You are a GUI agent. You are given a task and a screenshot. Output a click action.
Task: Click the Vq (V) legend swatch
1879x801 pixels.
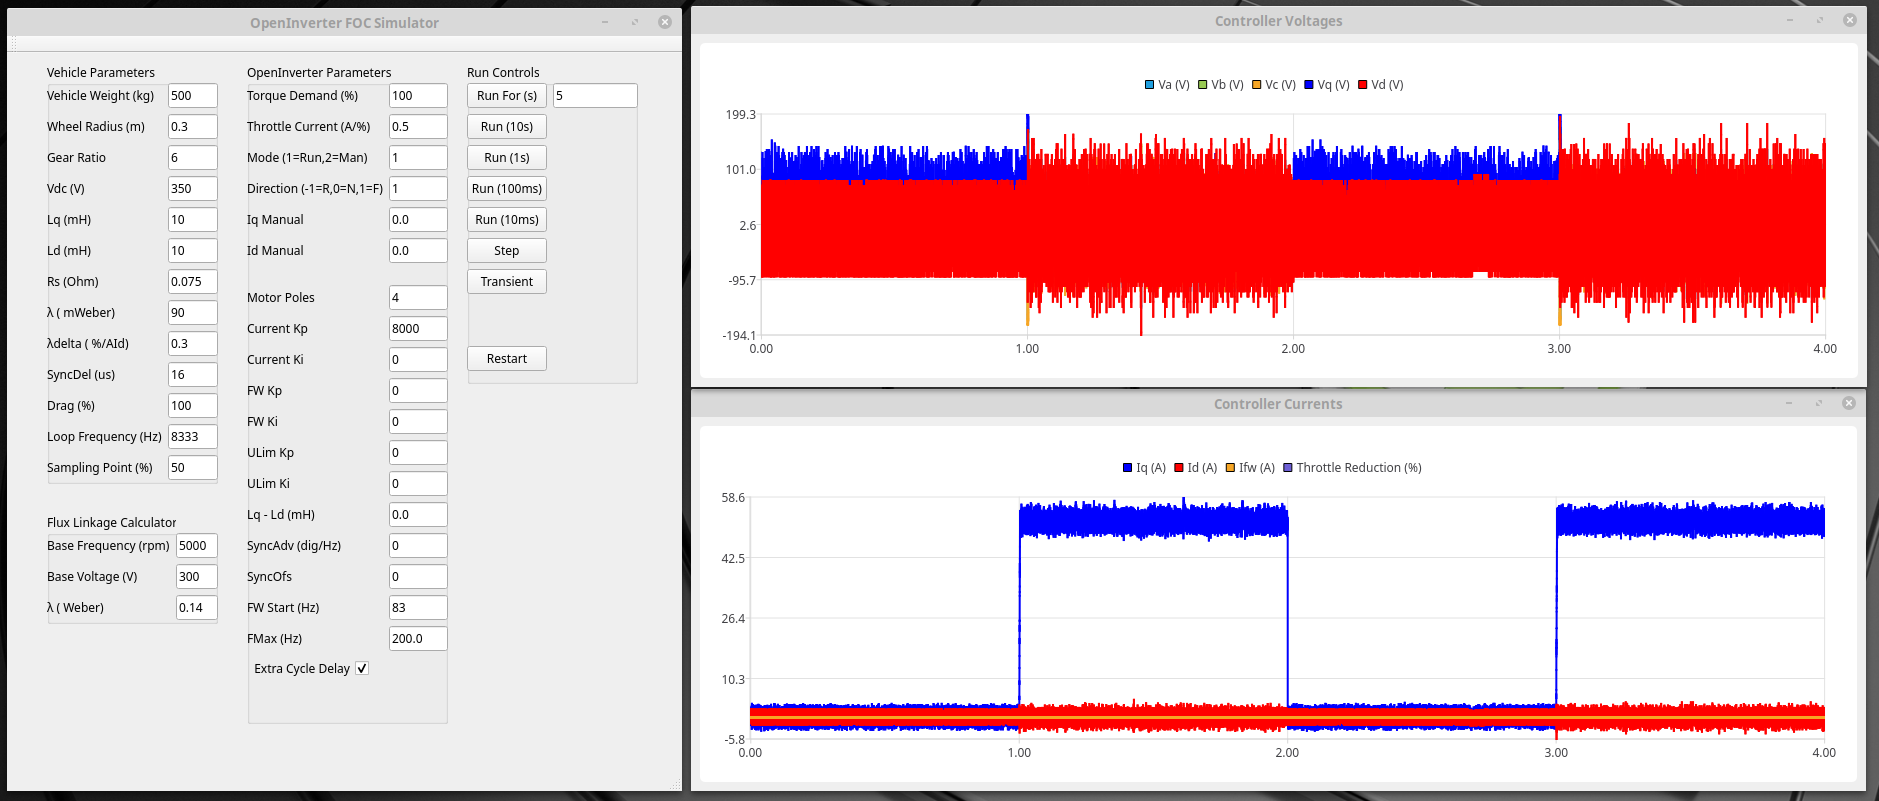click(x=1309, y=85)
